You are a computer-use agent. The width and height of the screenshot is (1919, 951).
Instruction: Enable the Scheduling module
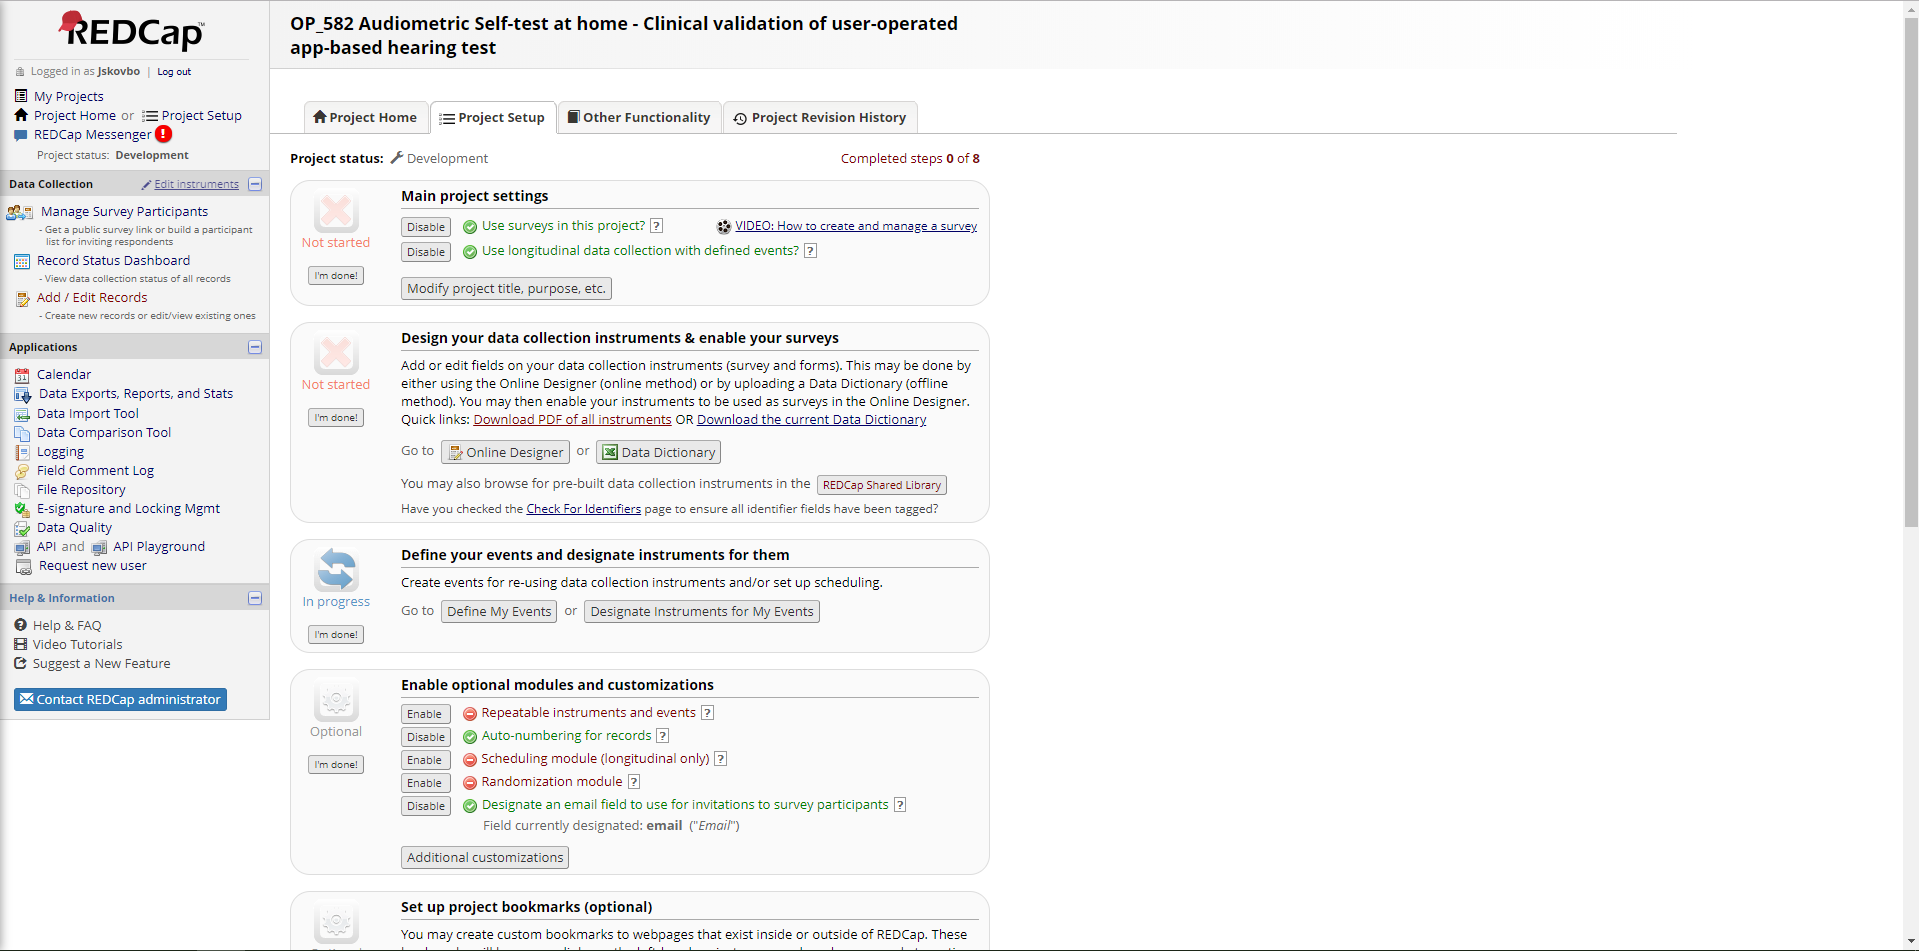425,760
